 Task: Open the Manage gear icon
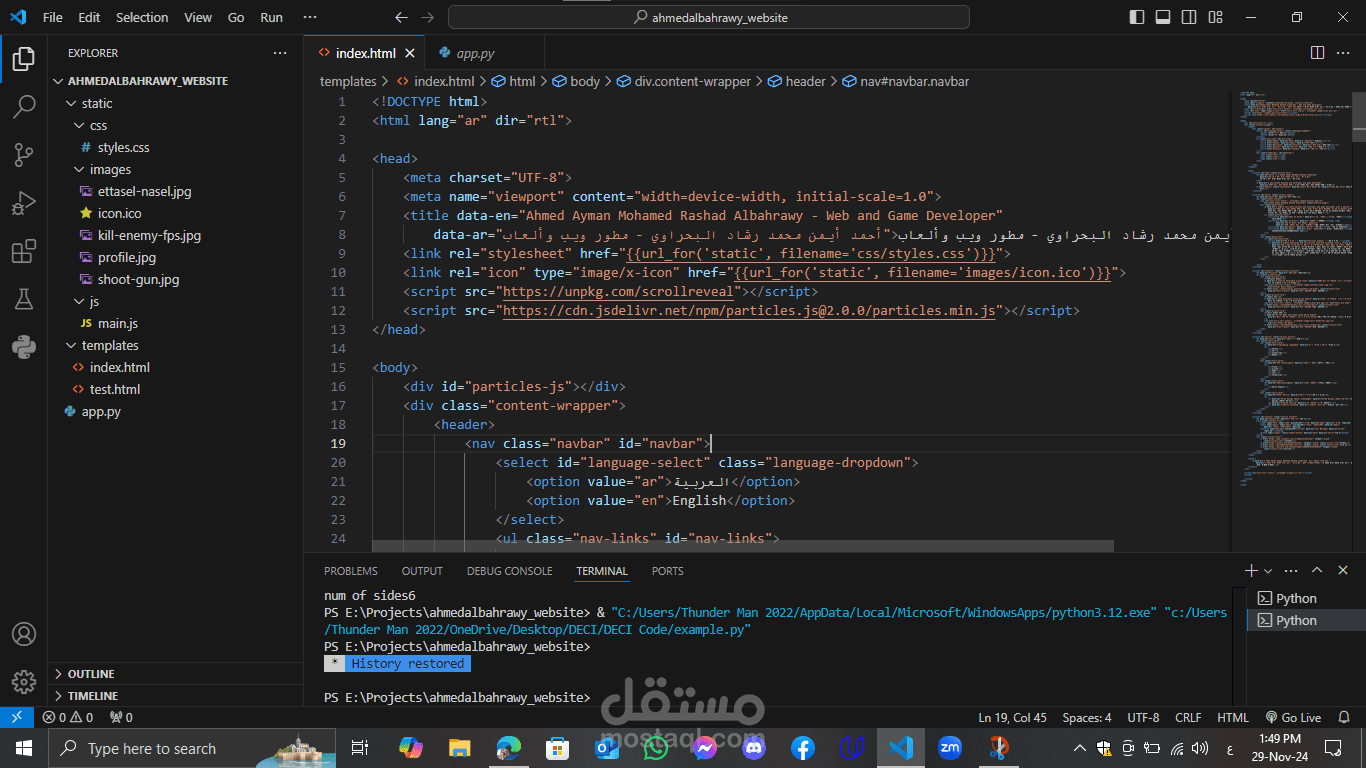point(24,682)
